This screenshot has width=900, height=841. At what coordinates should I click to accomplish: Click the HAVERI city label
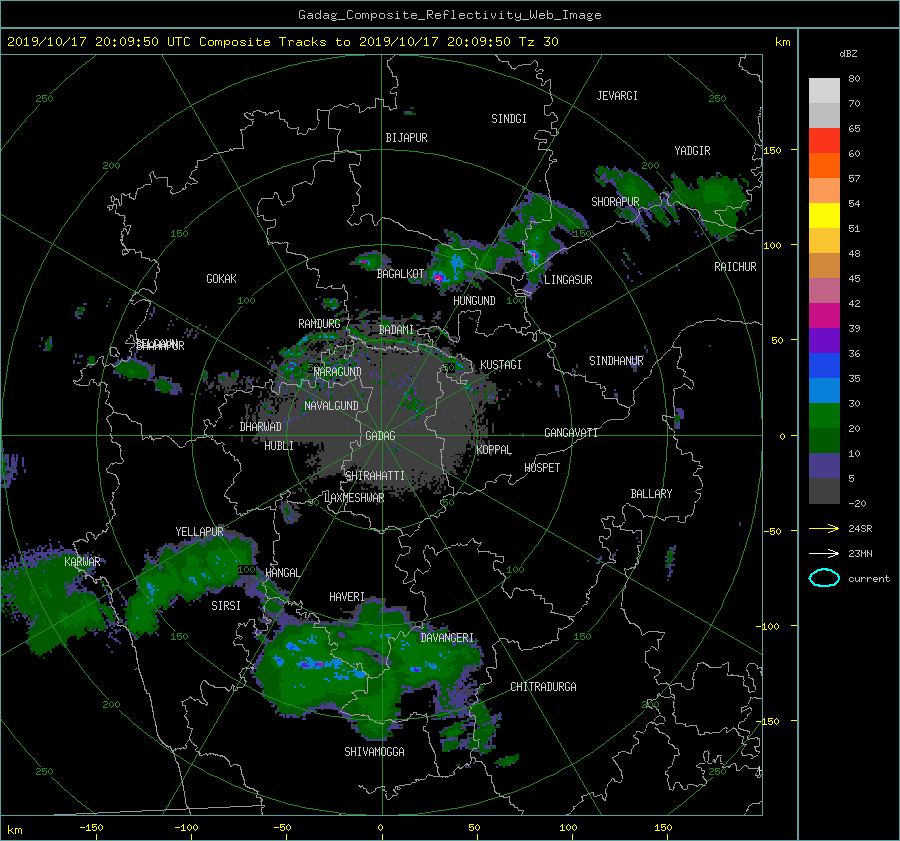click(347, 597)
